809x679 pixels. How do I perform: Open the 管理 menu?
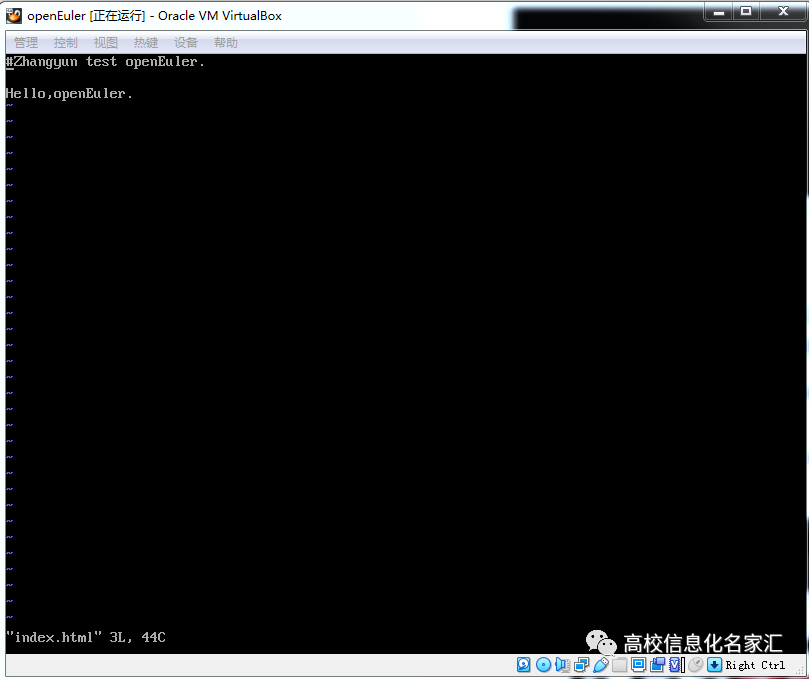[x=25, y=42]
